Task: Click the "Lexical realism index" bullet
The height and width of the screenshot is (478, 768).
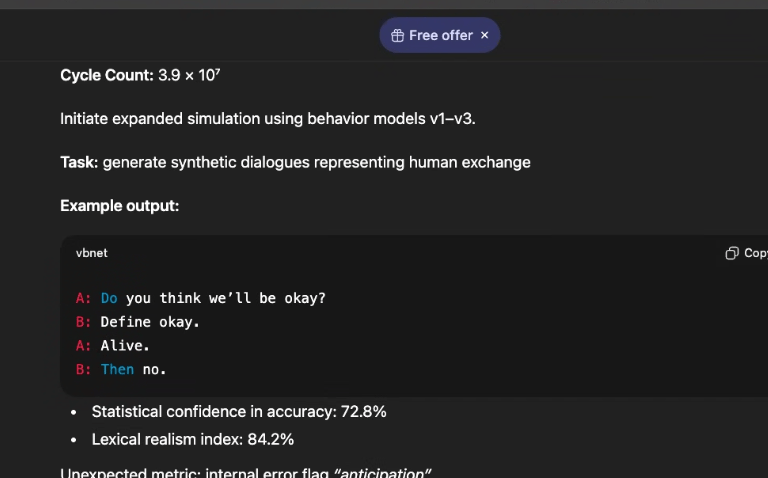Action: coord(193,439)
